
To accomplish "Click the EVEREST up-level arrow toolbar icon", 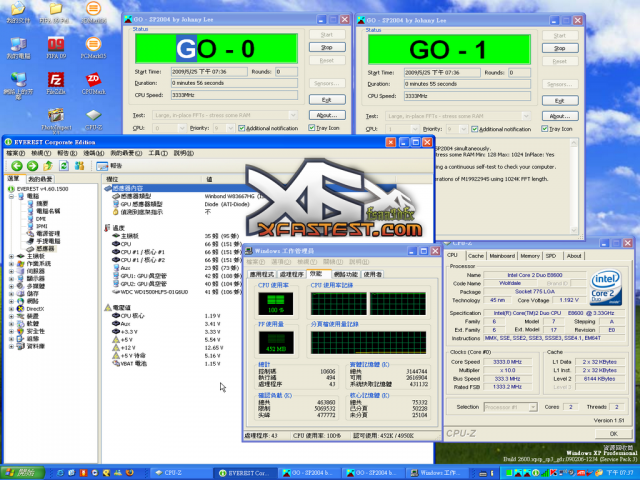I will click(x=48, y=166).
